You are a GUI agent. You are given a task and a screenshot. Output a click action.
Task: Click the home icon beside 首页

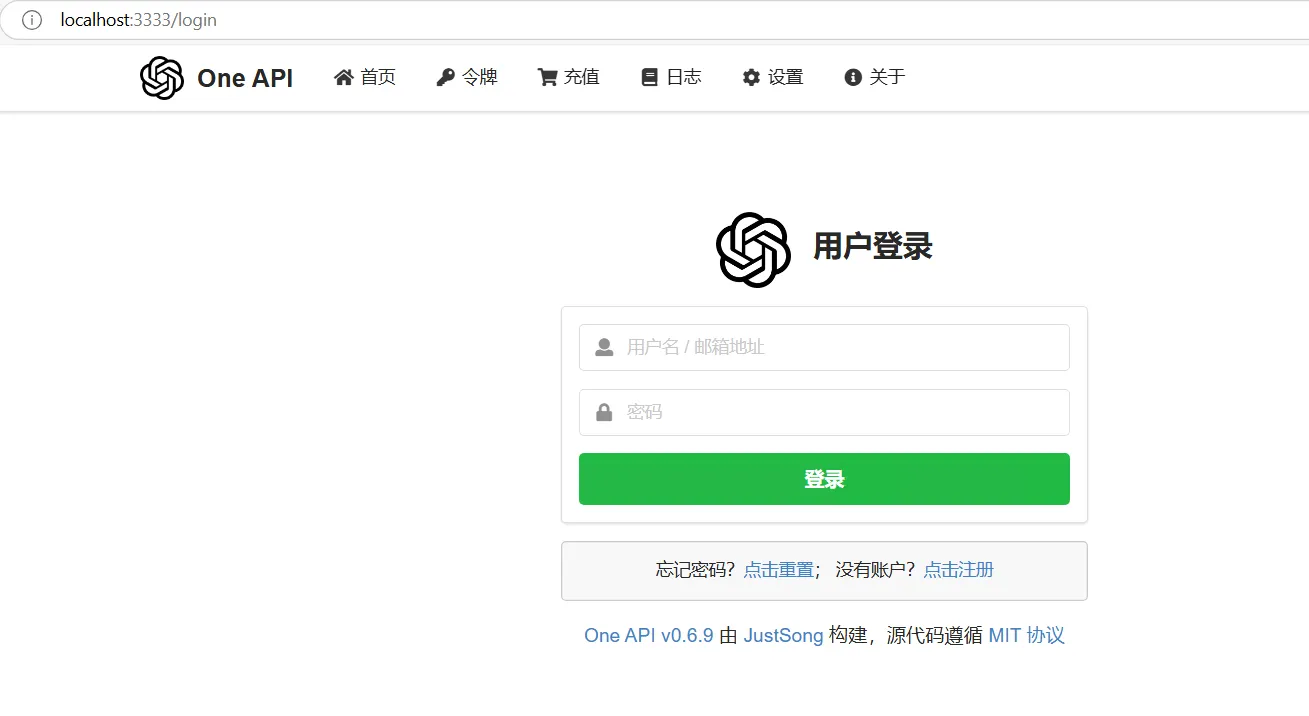coord(344,77)
